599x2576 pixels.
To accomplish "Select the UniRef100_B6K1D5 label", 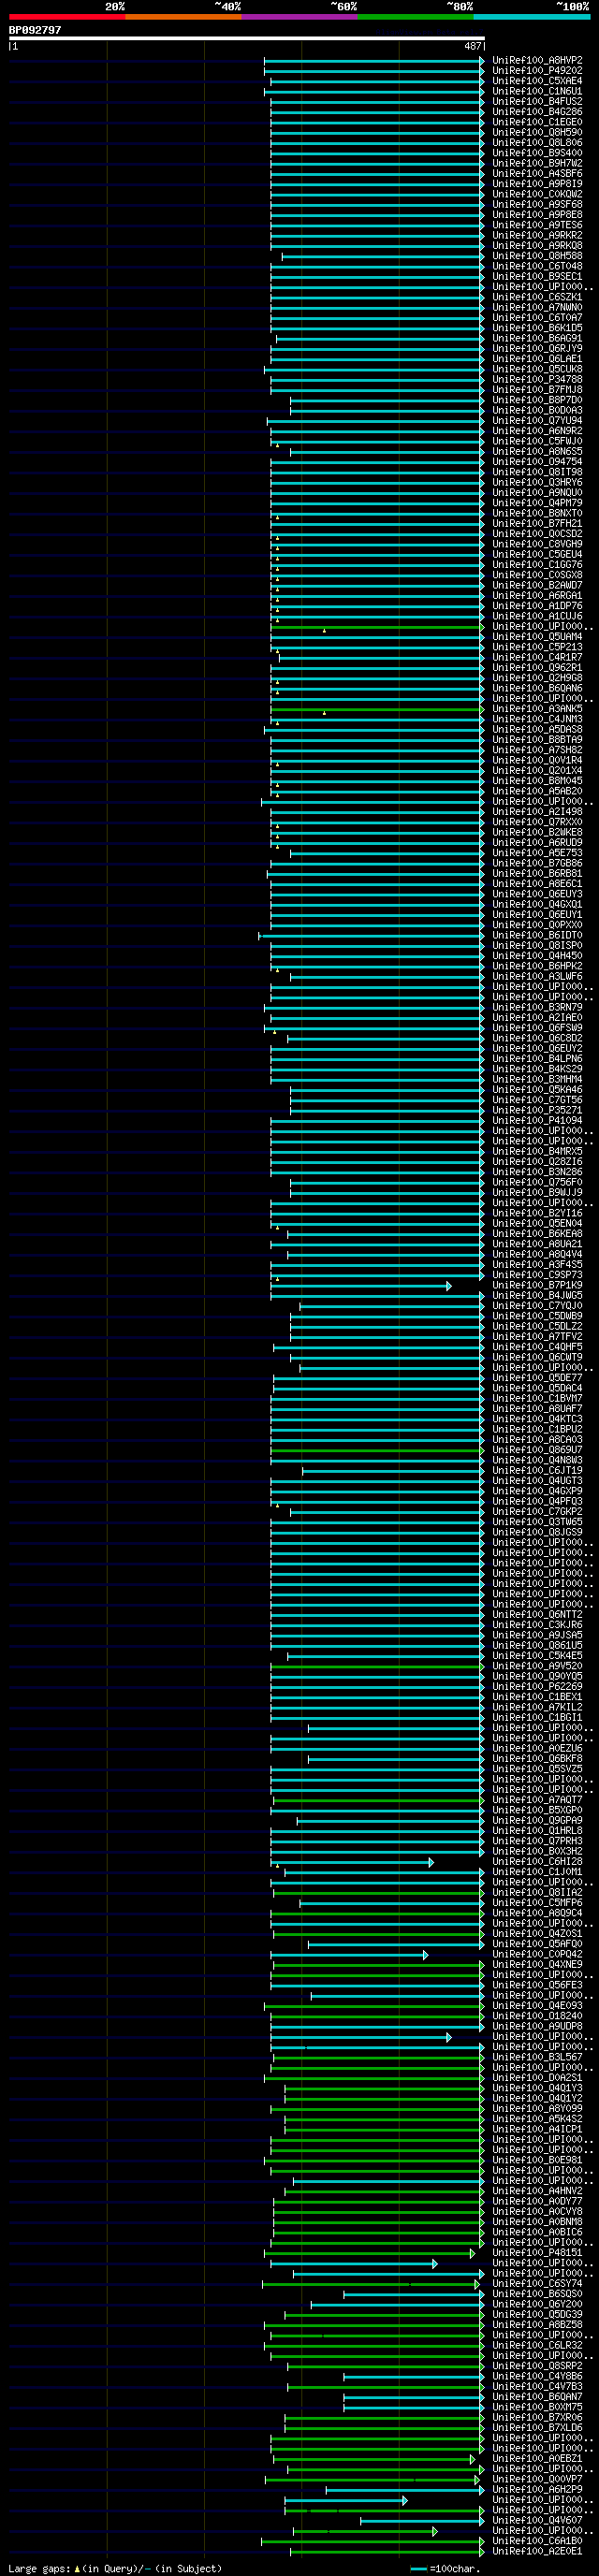I will point(537,328).
